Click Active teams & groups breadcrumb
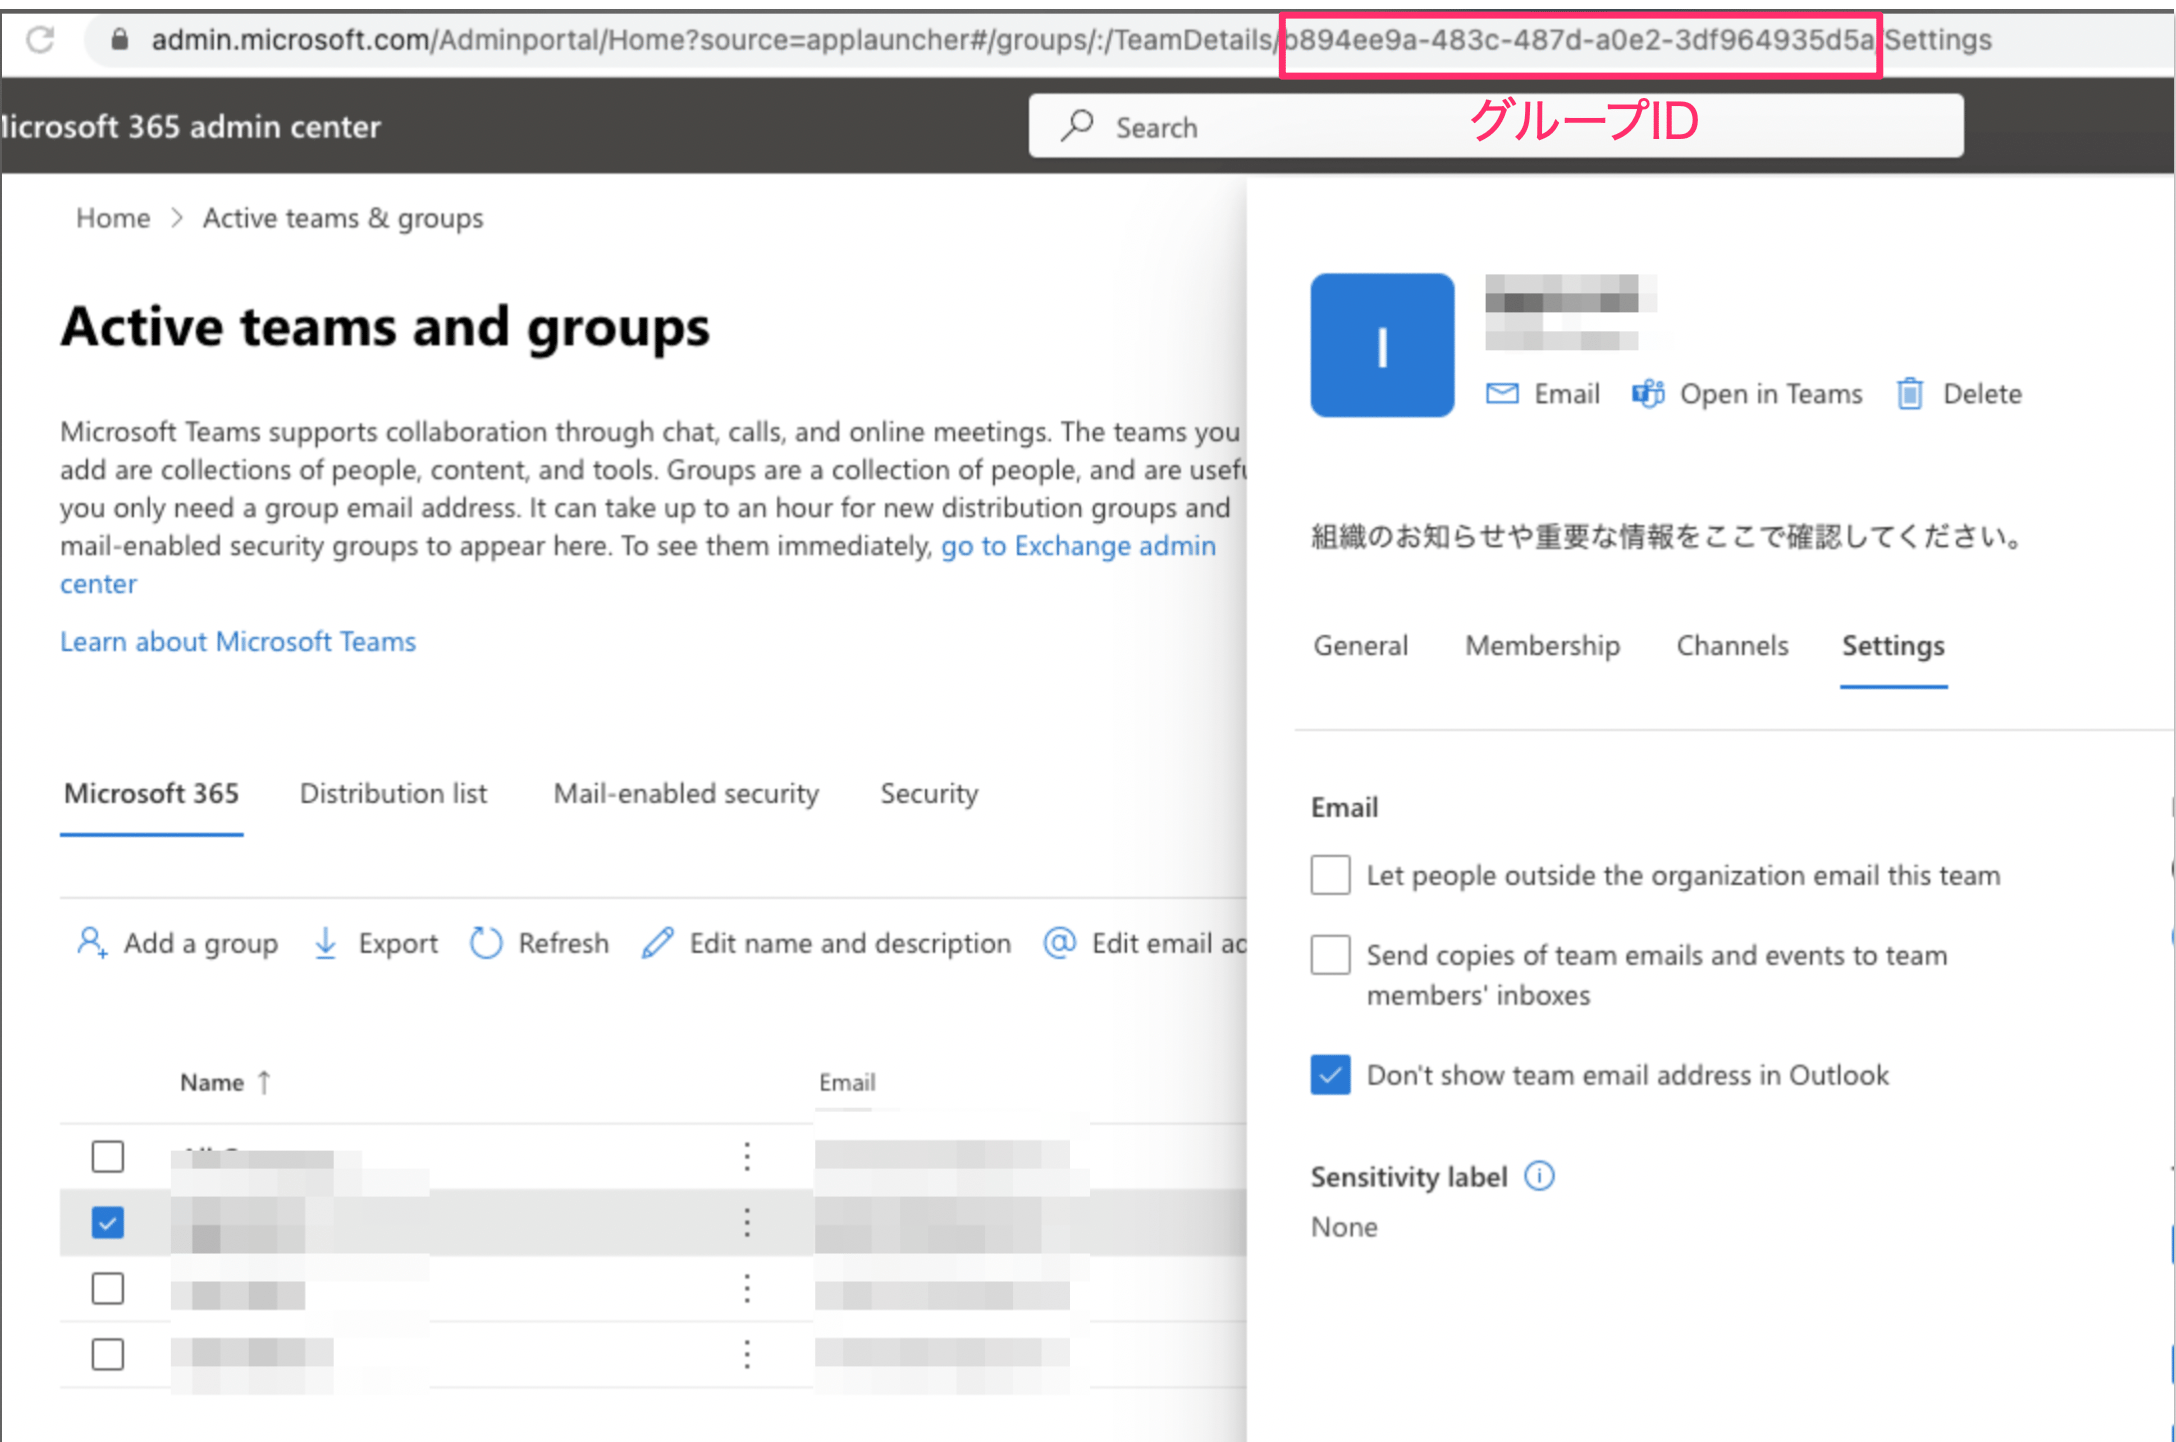The width and height of the screenshot is (2176, 1442). point(343,218)
